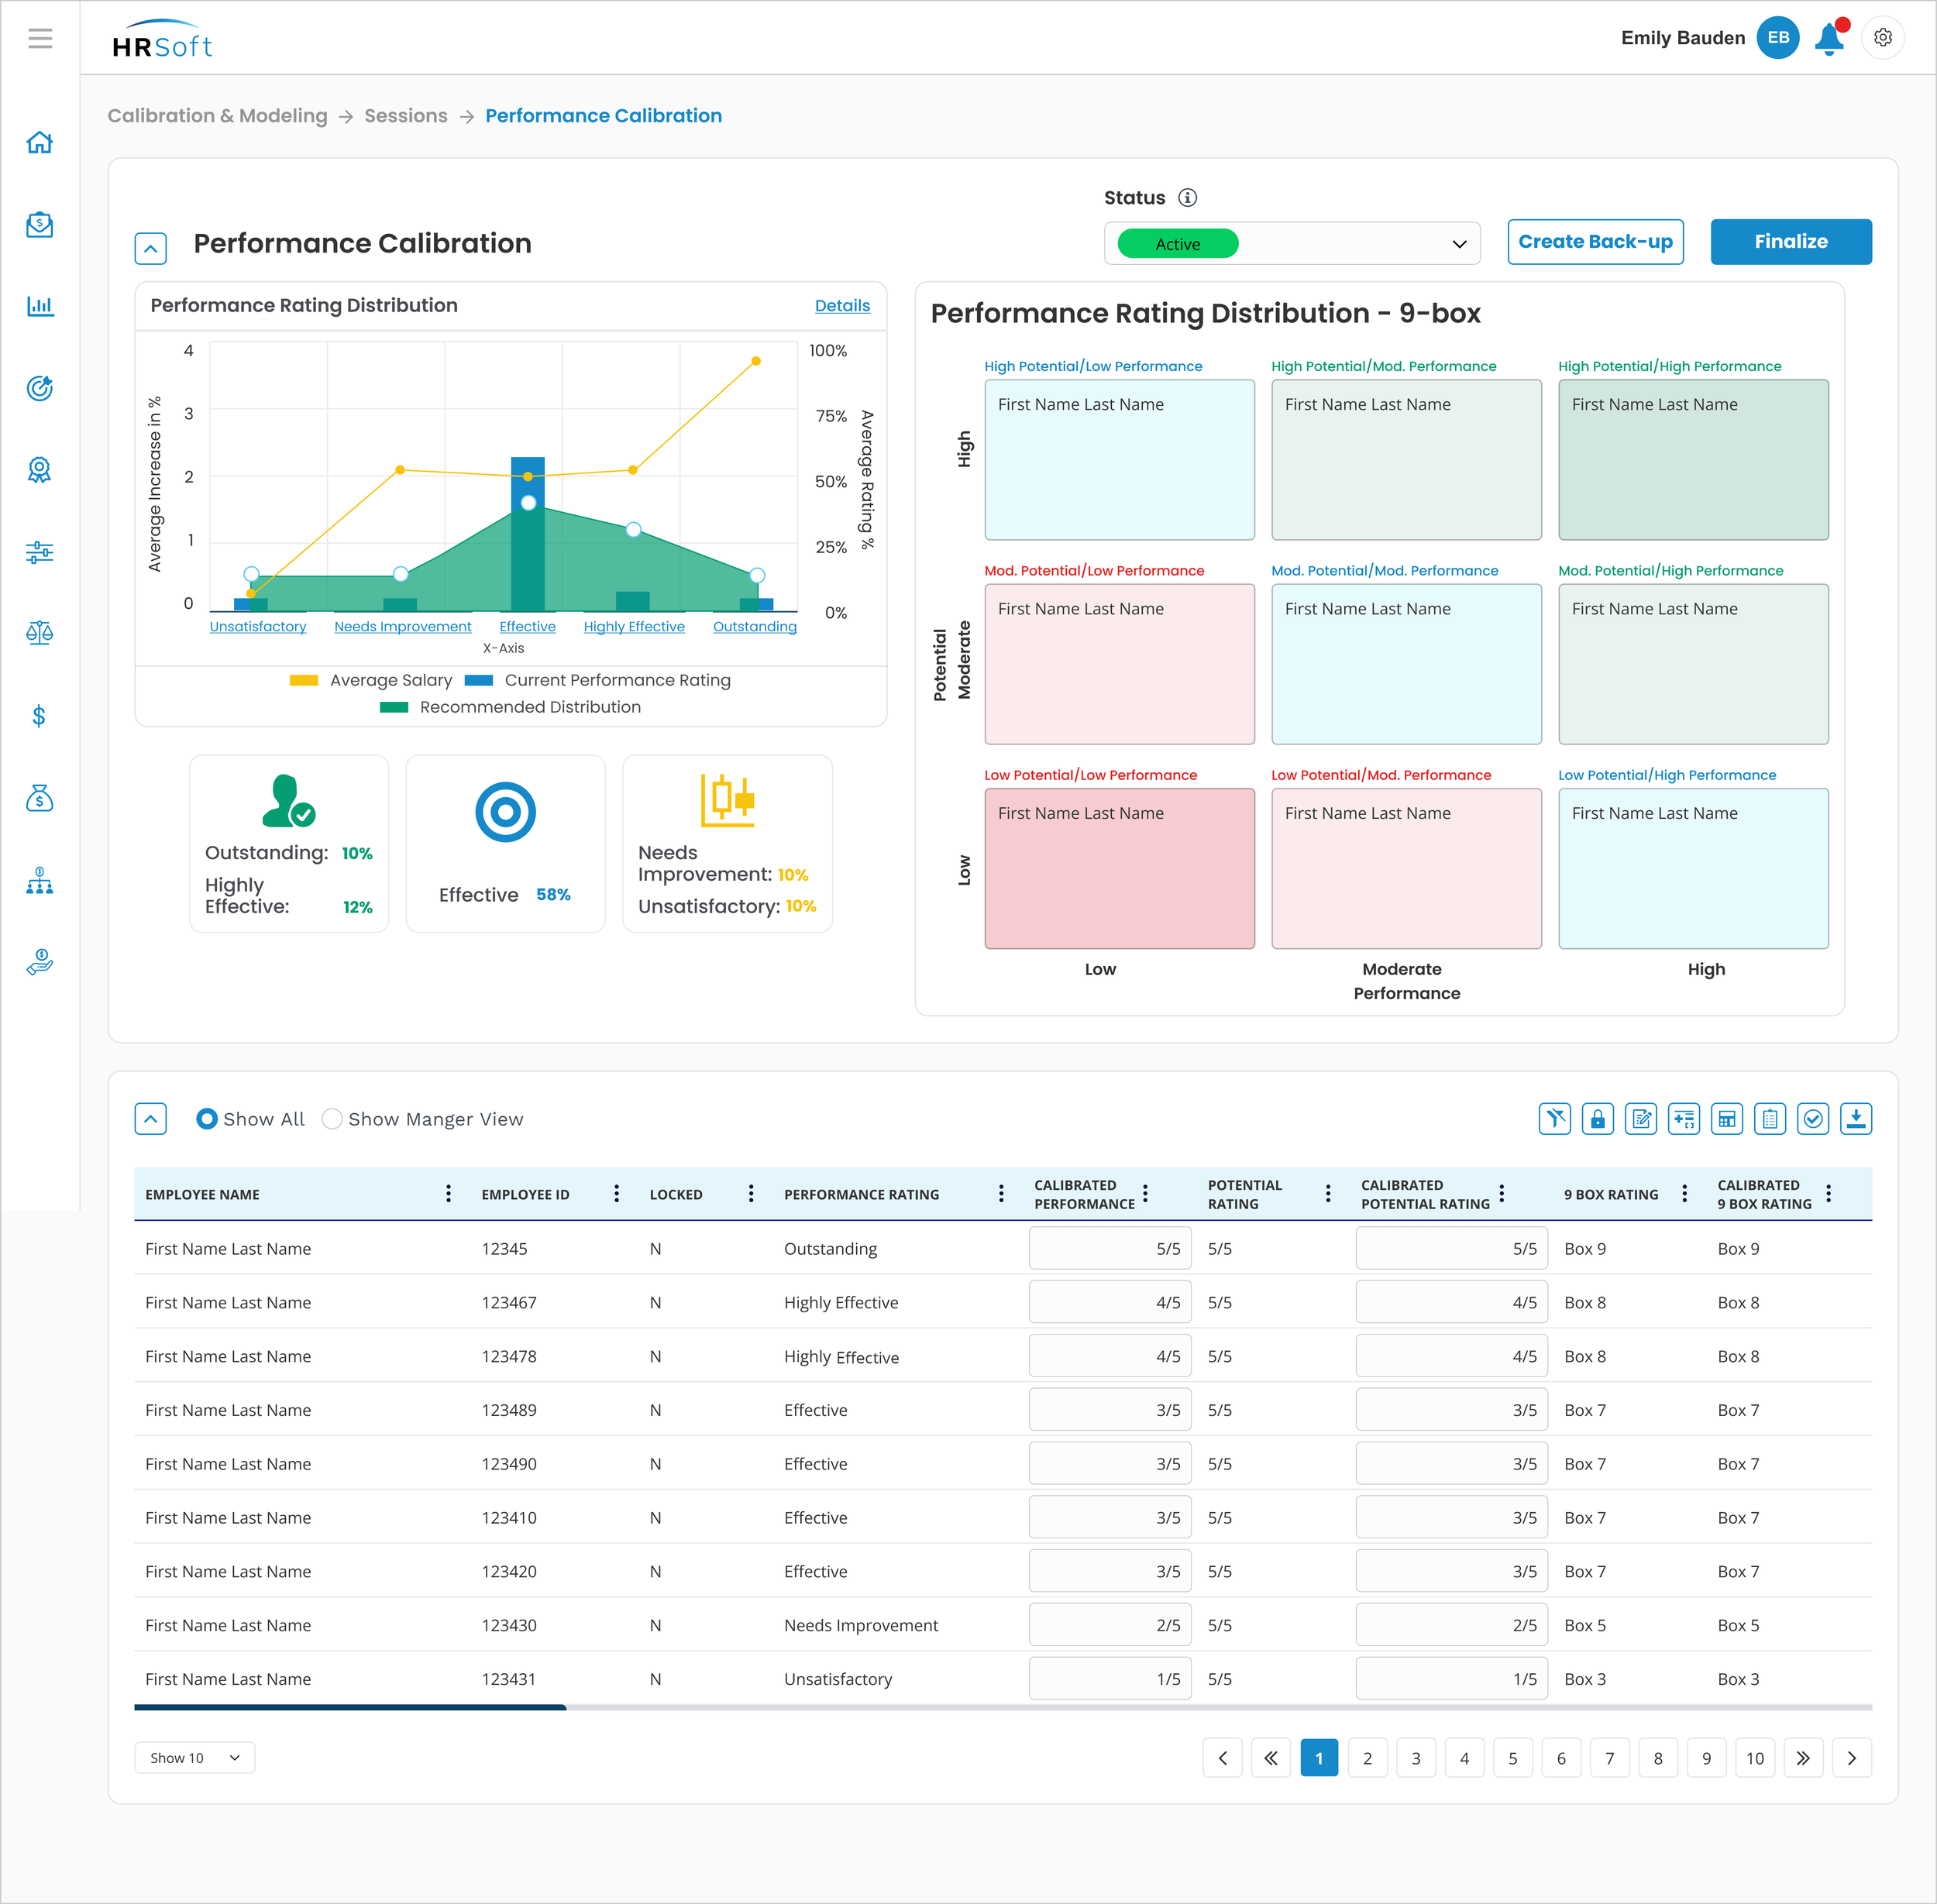This screenshot has height=1904, width=1937.
Task: Open the org chart icon in sidebar
Action: click(x=40, y=881)
